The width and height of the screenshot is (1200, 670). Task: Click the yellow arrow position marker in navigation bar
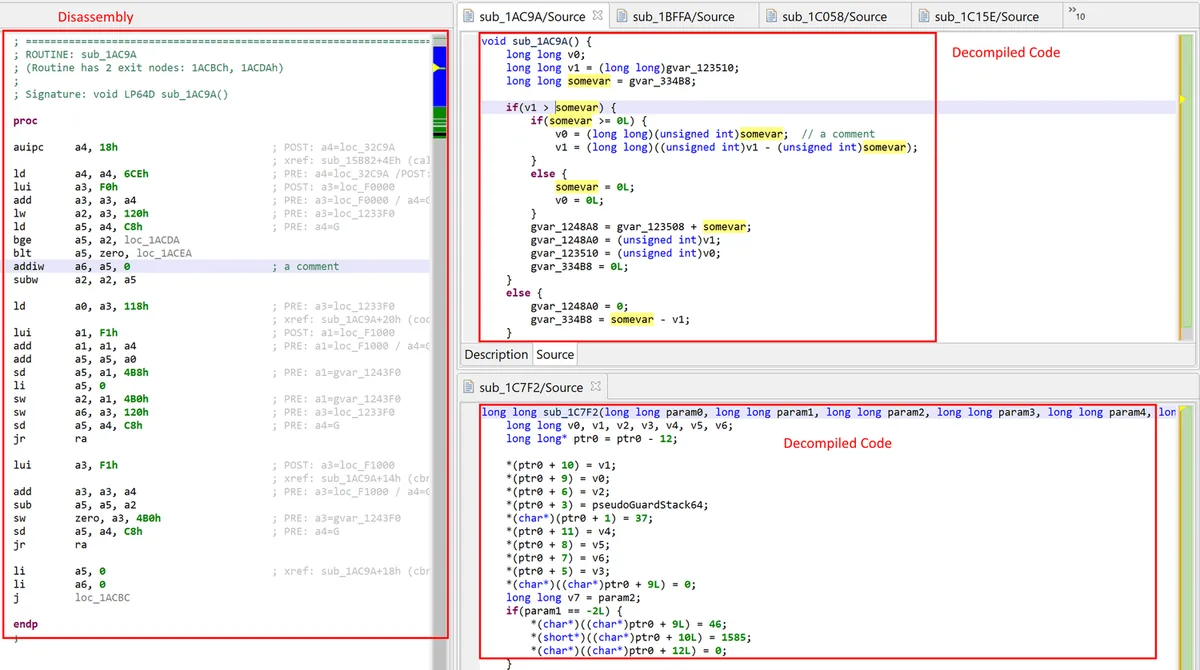pos(438,66)
